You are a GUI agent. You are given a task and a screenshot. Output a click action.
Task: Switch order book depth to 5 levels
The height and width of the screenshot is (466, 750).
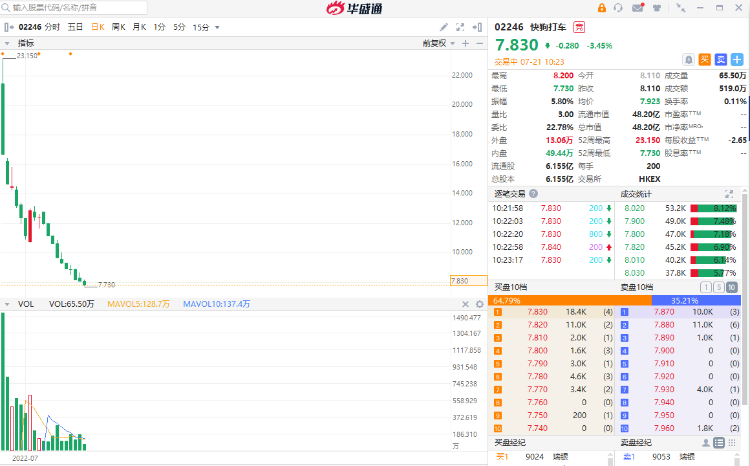coord(719,287)
